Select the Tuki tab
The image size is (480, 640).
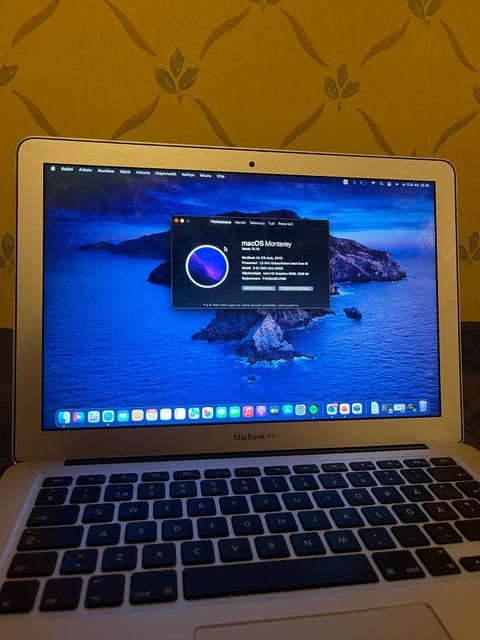pos(271,224)
